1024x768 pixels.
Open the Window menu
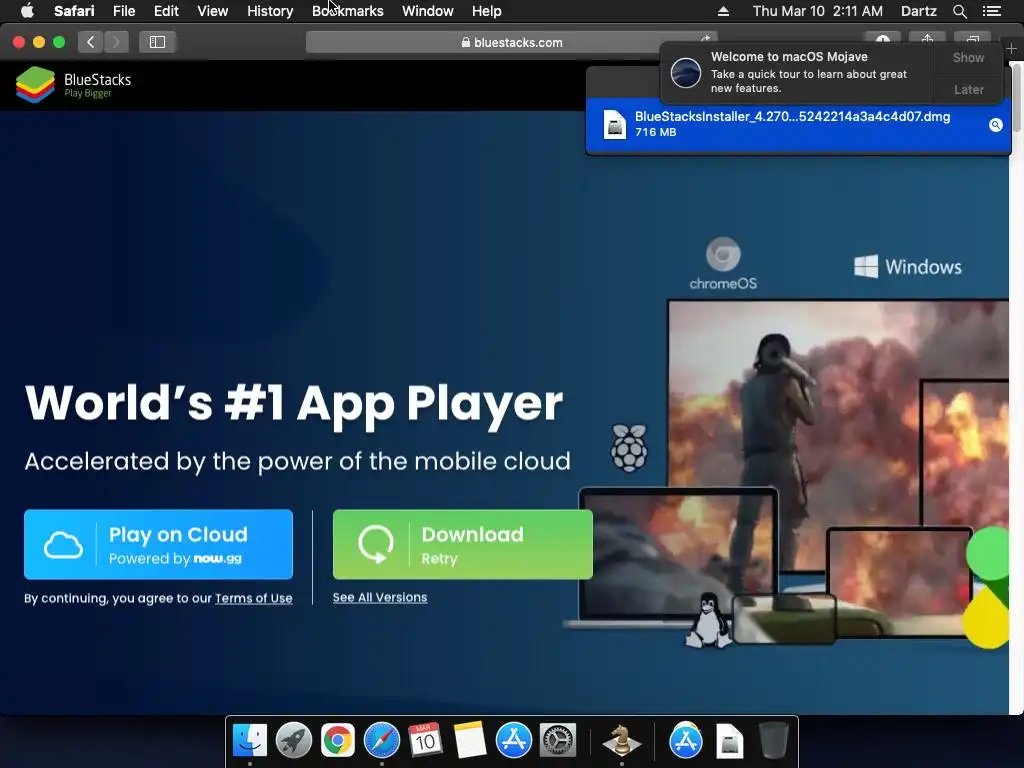428,10
